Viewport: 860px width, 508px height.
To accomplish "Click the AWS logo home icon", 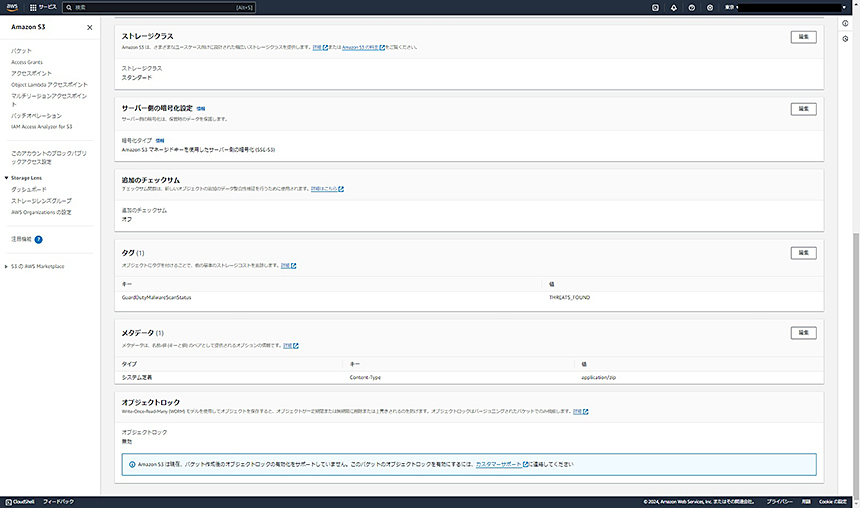I will pos(12,7).
